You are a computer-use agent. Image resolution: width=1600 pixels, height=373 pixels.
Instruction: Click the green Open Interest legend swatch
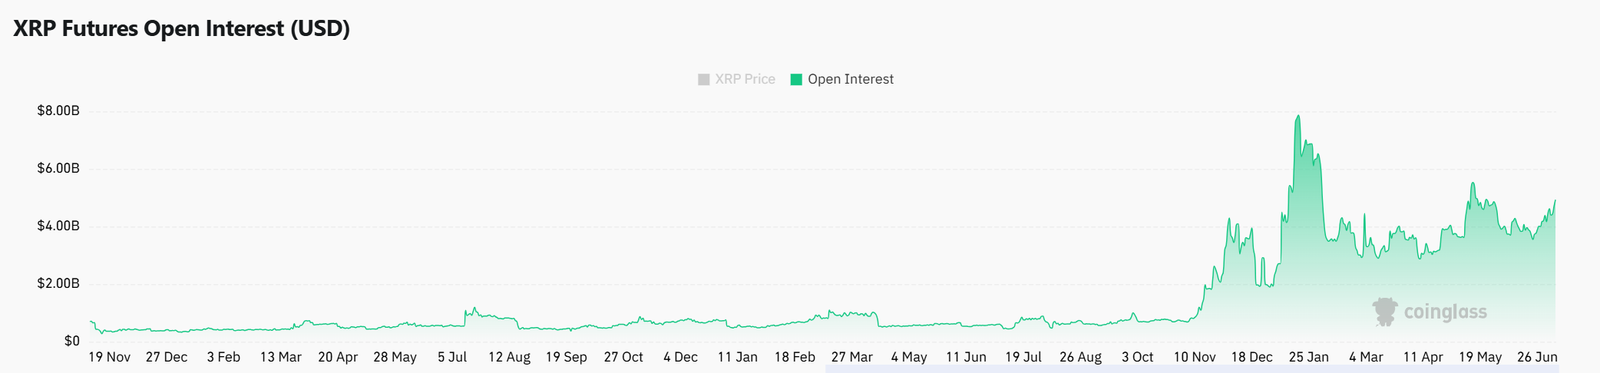tap(796, 79)
